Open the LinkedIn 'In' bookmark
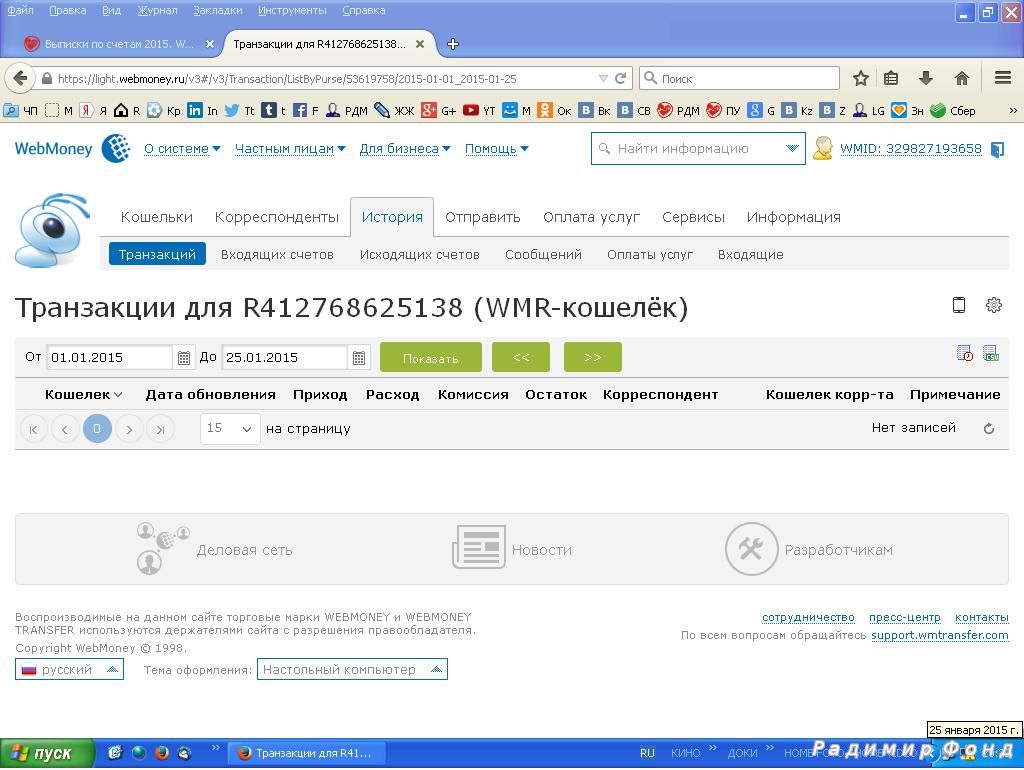 [x=202, y=110]
